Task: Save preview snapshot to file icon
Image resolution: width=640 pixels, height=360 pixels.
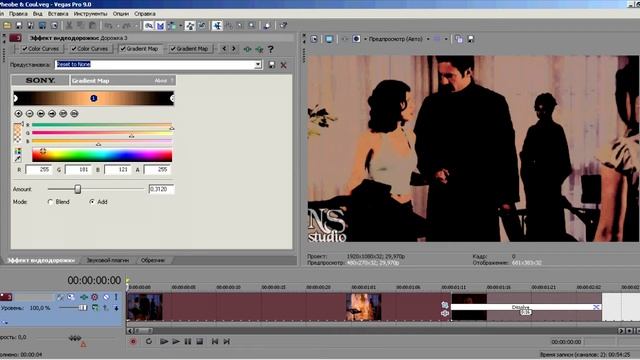Action: coord(471,39)
